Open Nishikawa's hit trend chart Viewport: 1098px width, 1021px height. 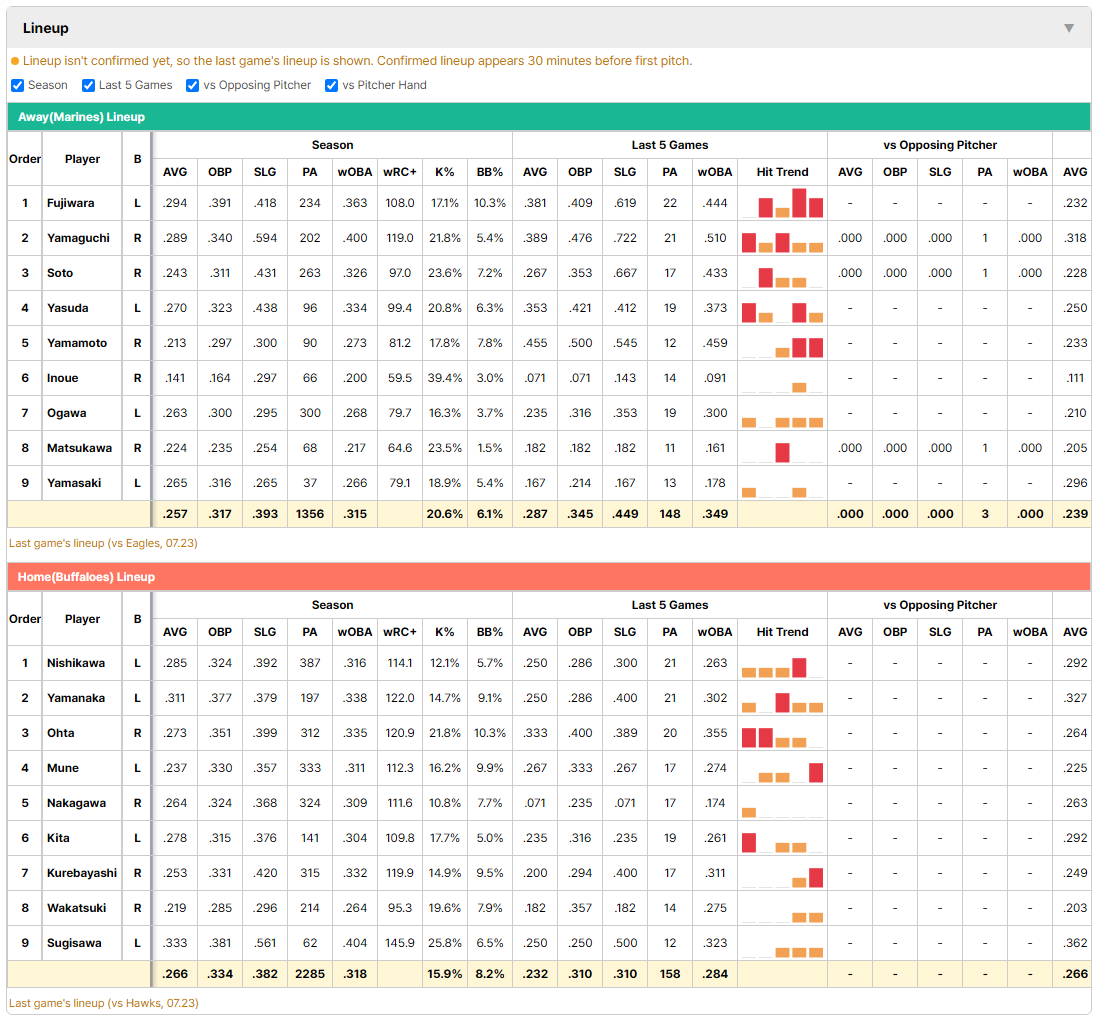[782, 663]
